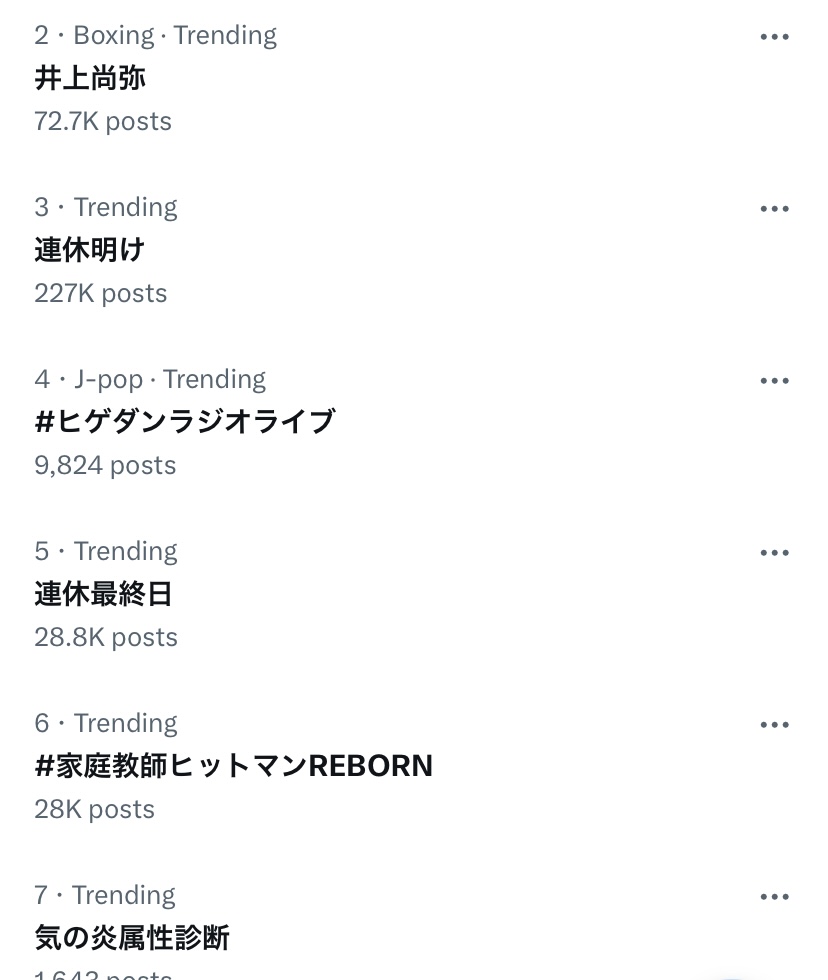This screenshot has width=828, height=980.
Task: Click the "2 · Boxing · Trending" label
Action: [155, 36]
